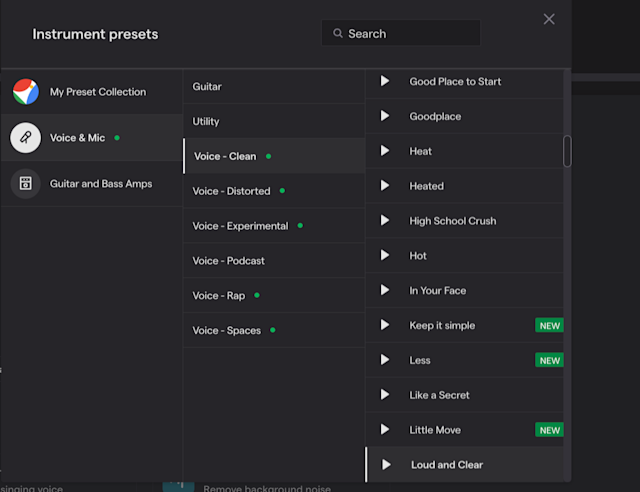The height and width of the screenshot is (492, 640).
Task: Click the green dot beside Voice - Experimental
Action: 300,225
